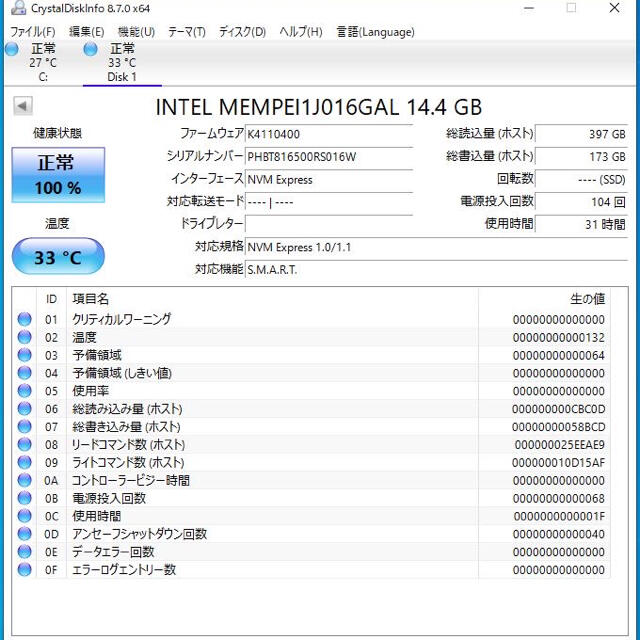This screenshot has height=640, width=640.
Task: Open the ファイル(F) menu
Action: click(33, 32)
